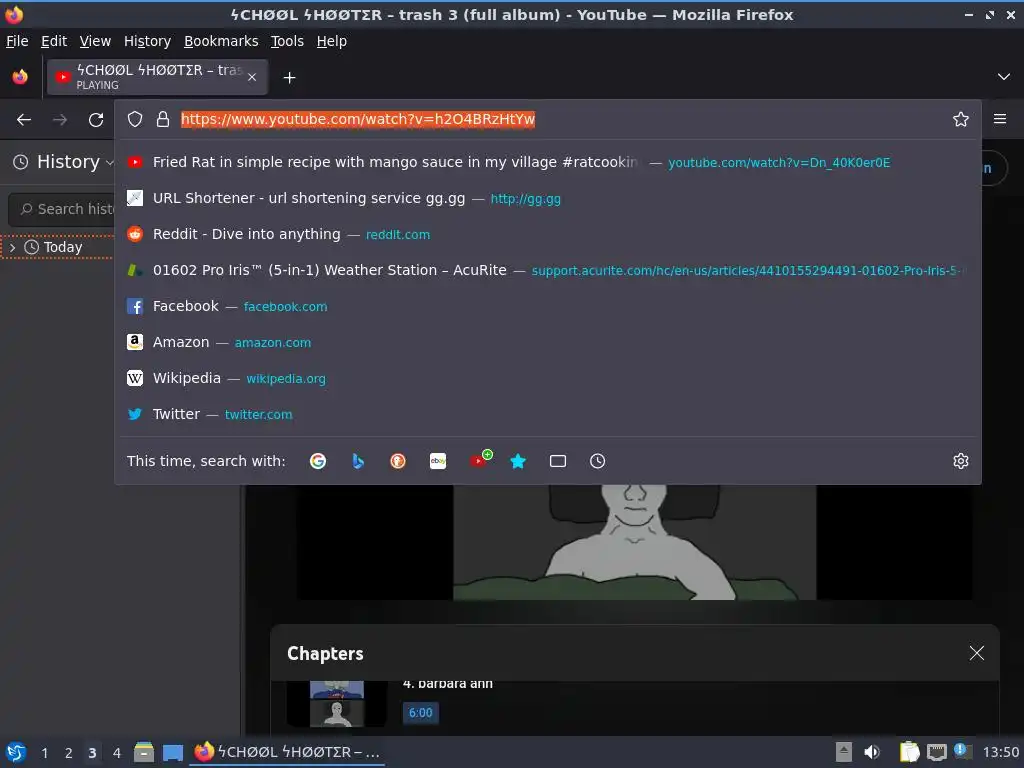Click the 13:50 taskbar clock
Screen dimensions: 1024x768
1000,752
